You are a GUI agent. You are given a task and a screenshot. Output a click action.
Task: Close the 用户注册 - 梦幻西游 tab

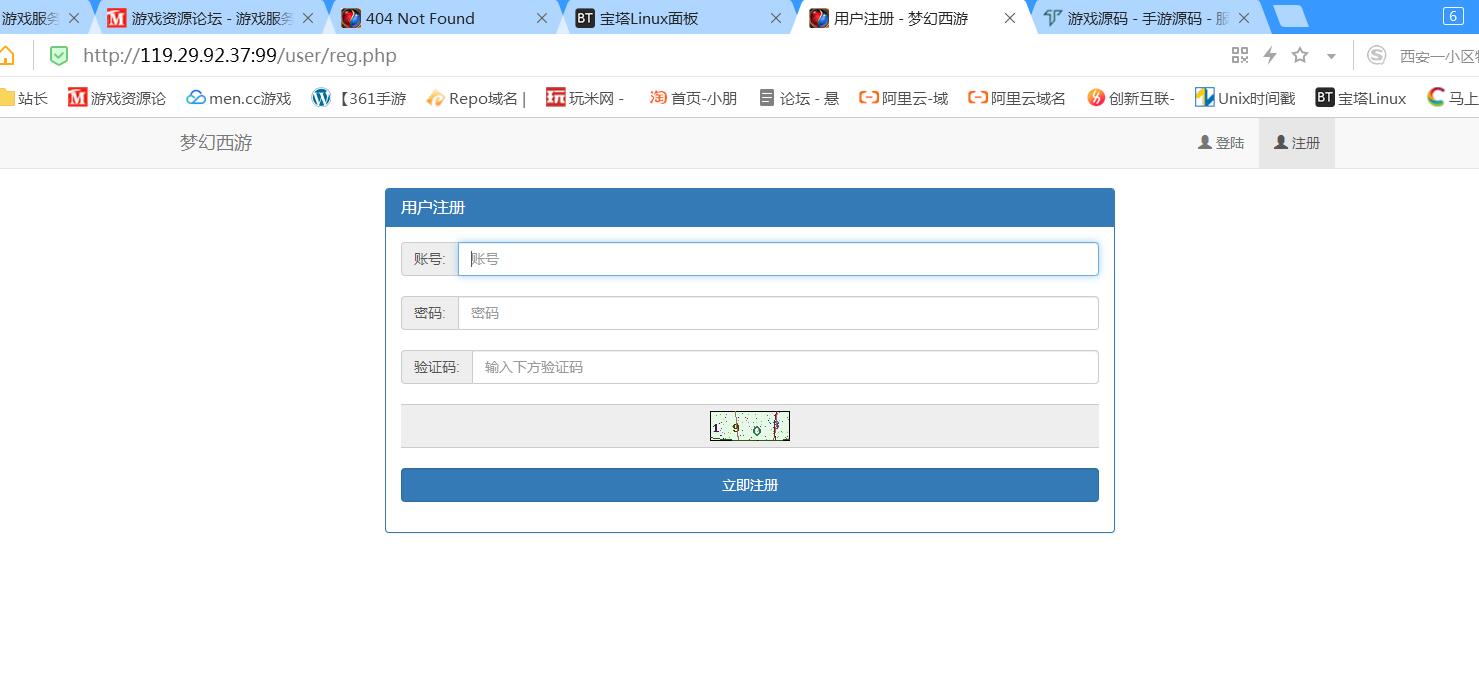pyautogui.click(x=1010, y=18)
